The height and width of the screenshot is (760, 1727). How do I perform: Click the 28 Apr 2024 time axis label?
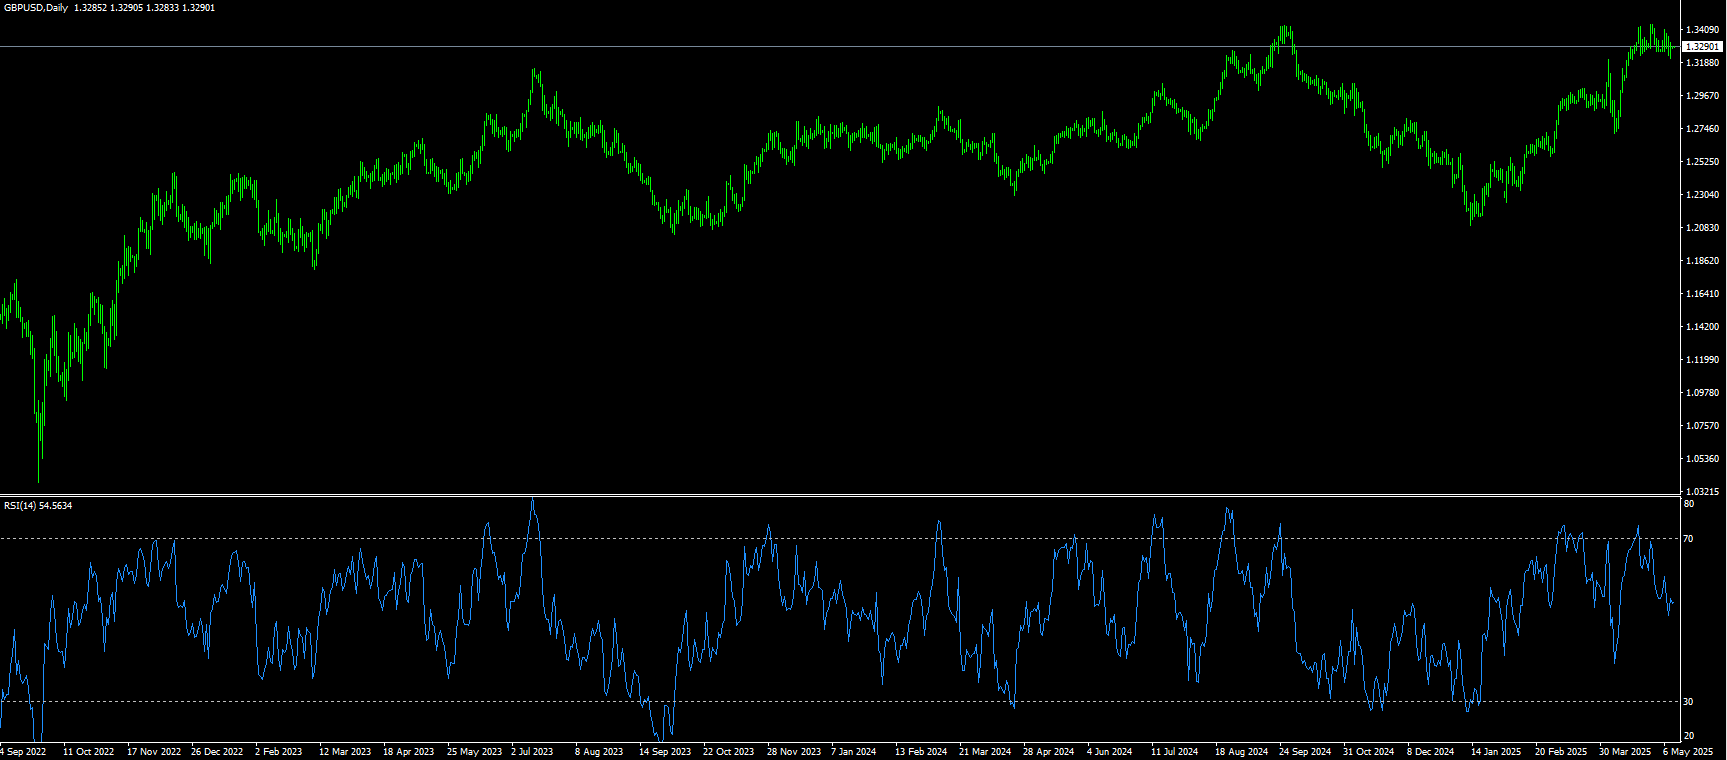[x=1048, y=752]
